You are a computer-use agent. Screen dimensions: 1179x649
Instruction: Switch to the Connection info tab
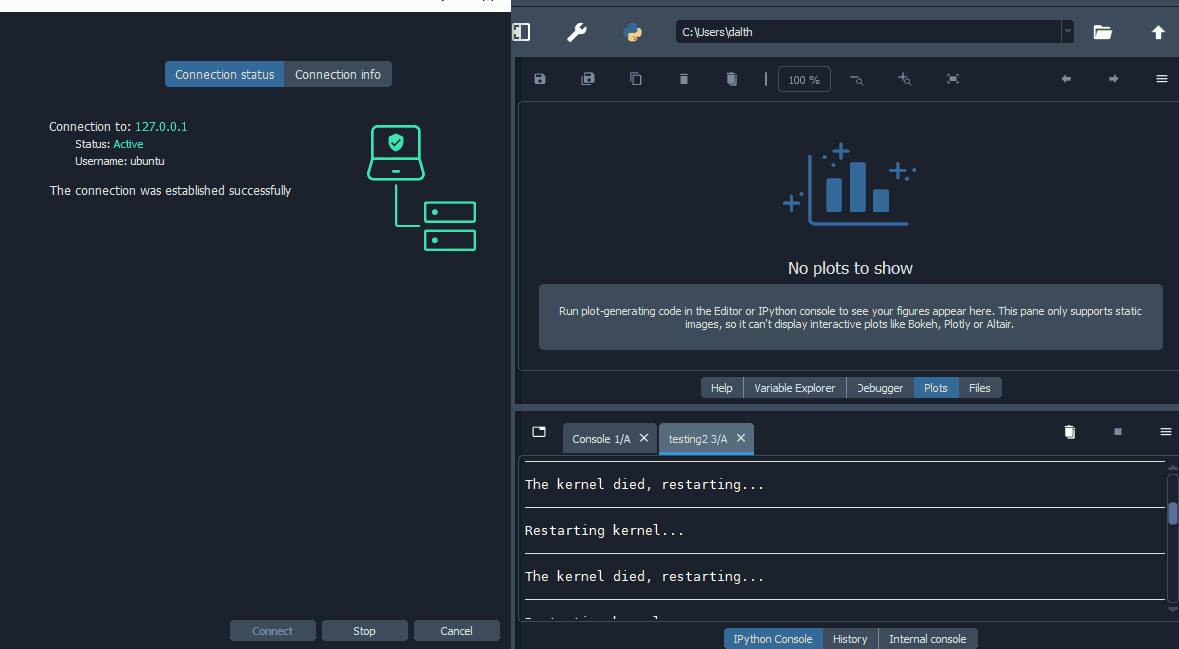338,73
